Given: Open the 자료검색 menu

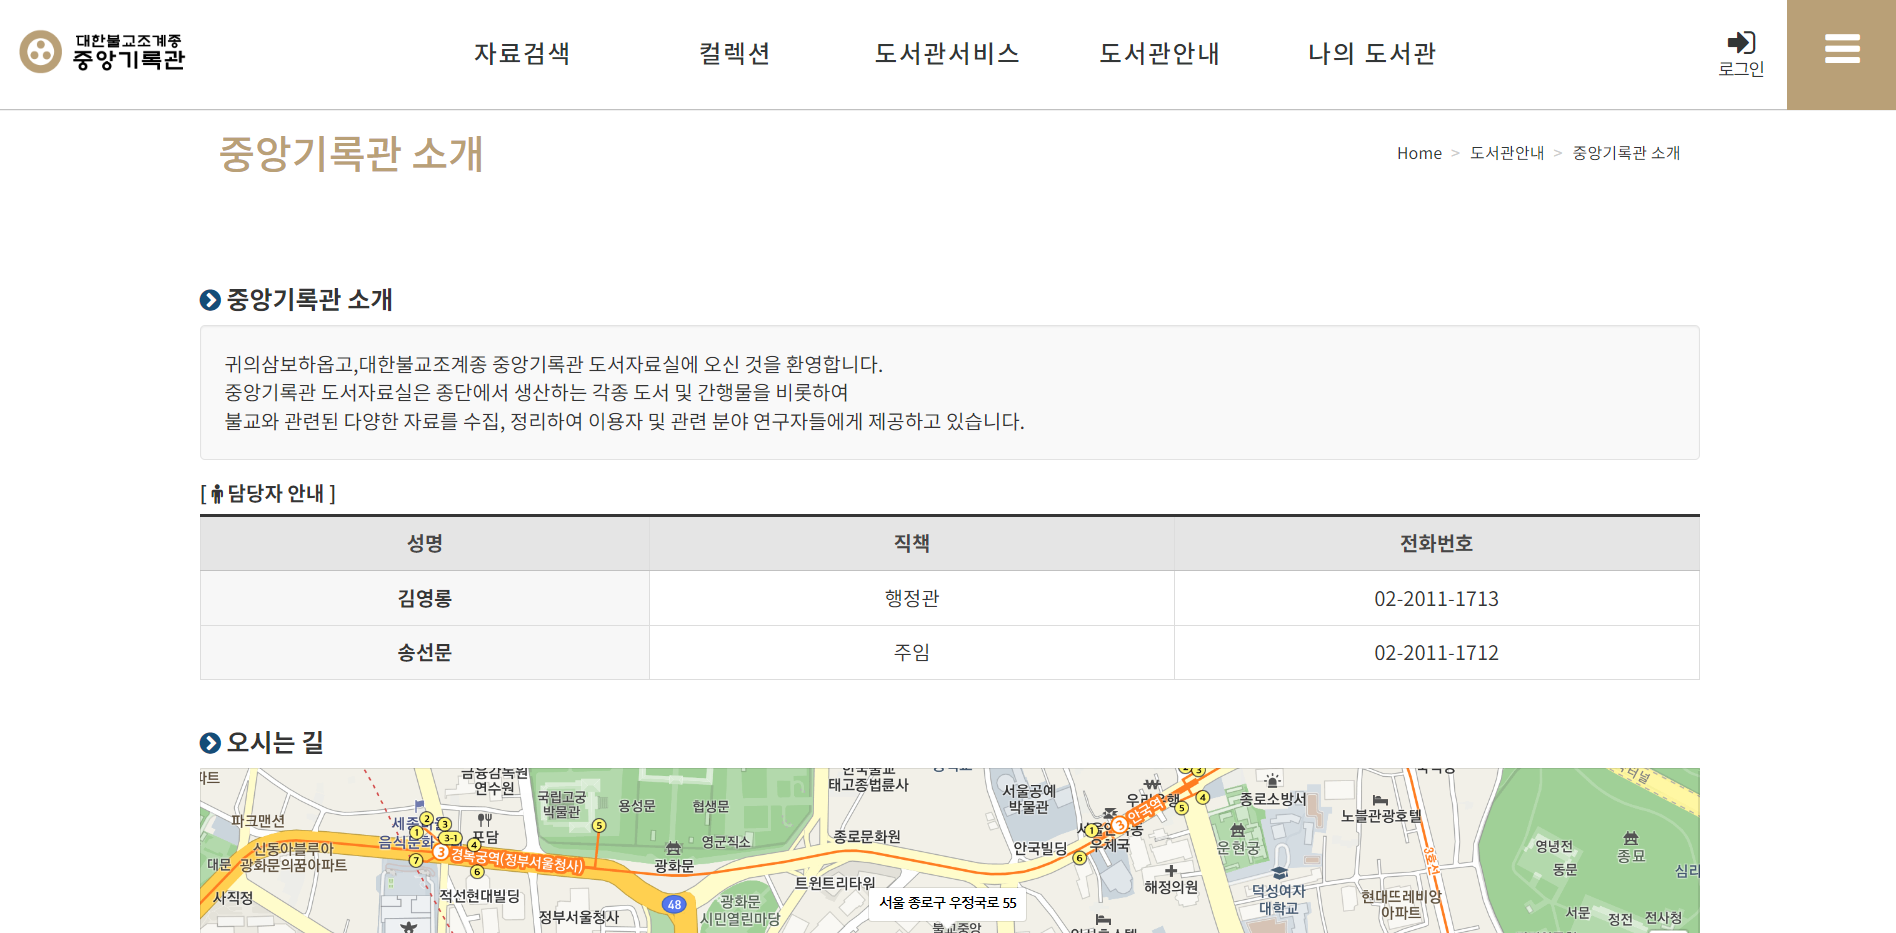Looking at the screenshot, I should coord(522,53).
